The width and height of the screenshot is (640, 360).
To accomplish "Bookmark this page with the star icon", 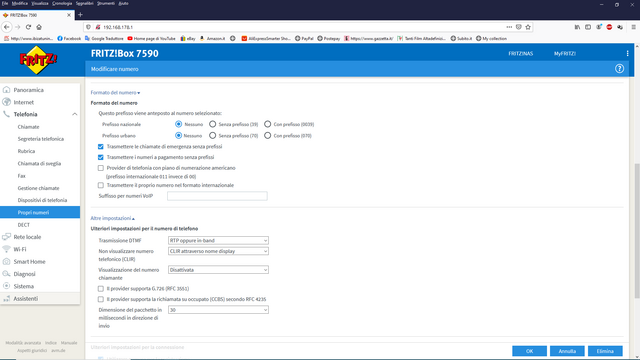I will (528, 27).
